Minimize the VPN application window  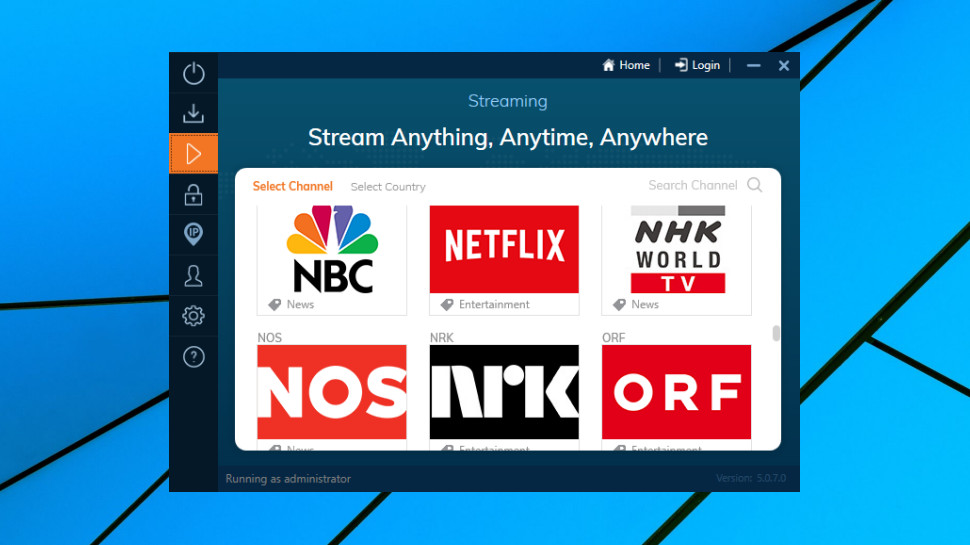coord(753,65)
